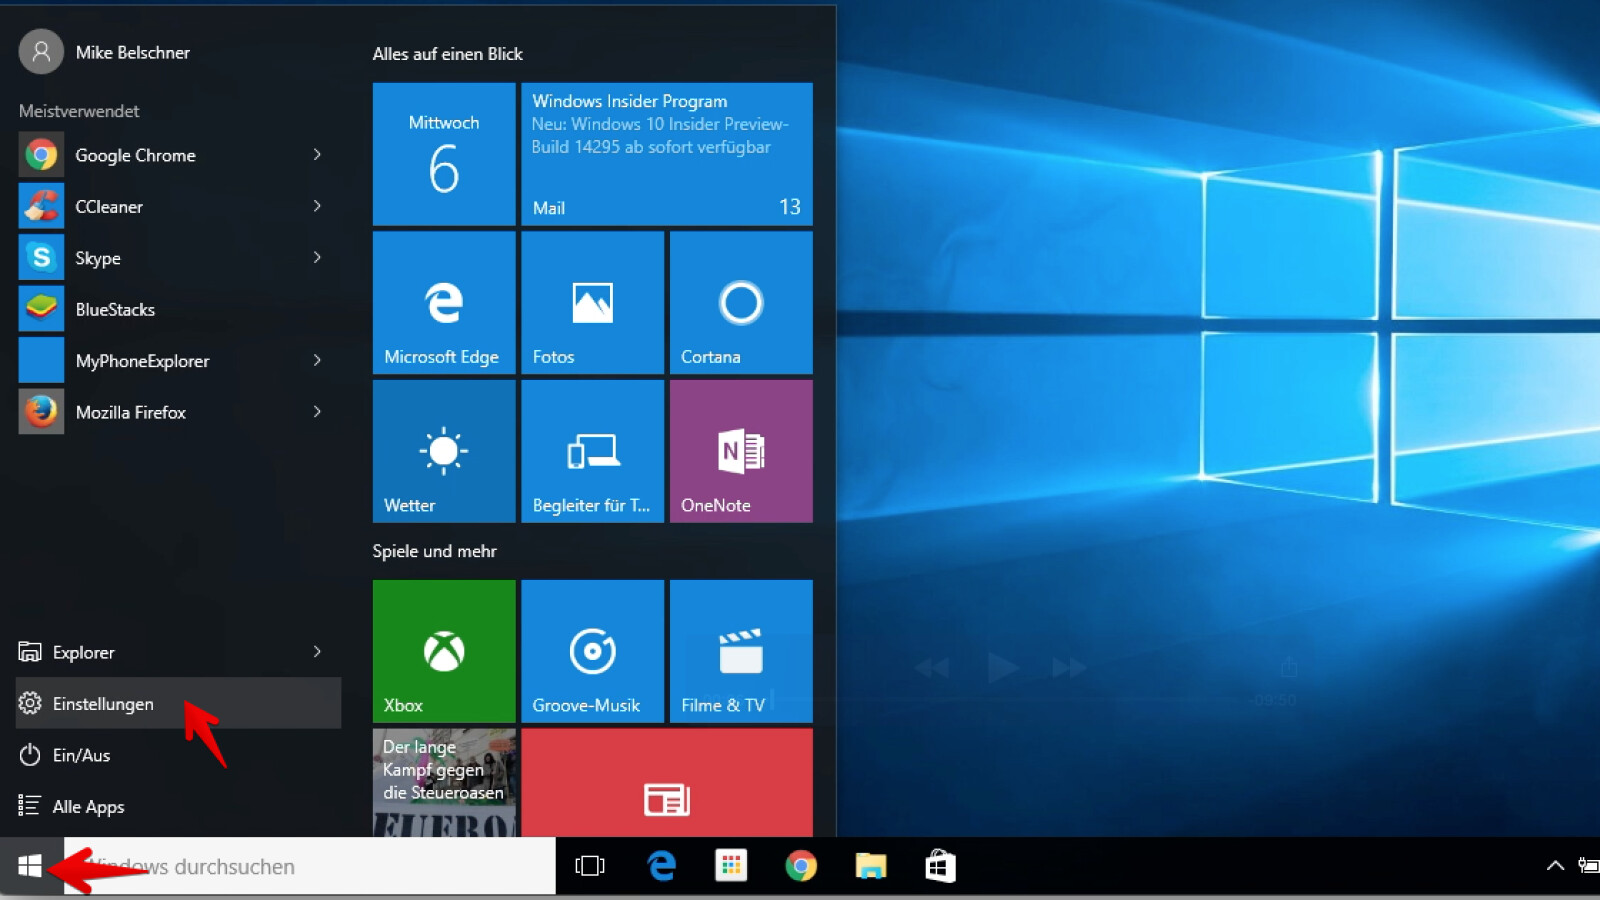Open the Xbox tile
This screenshot has height=900, width=1600.
[444, 650]
